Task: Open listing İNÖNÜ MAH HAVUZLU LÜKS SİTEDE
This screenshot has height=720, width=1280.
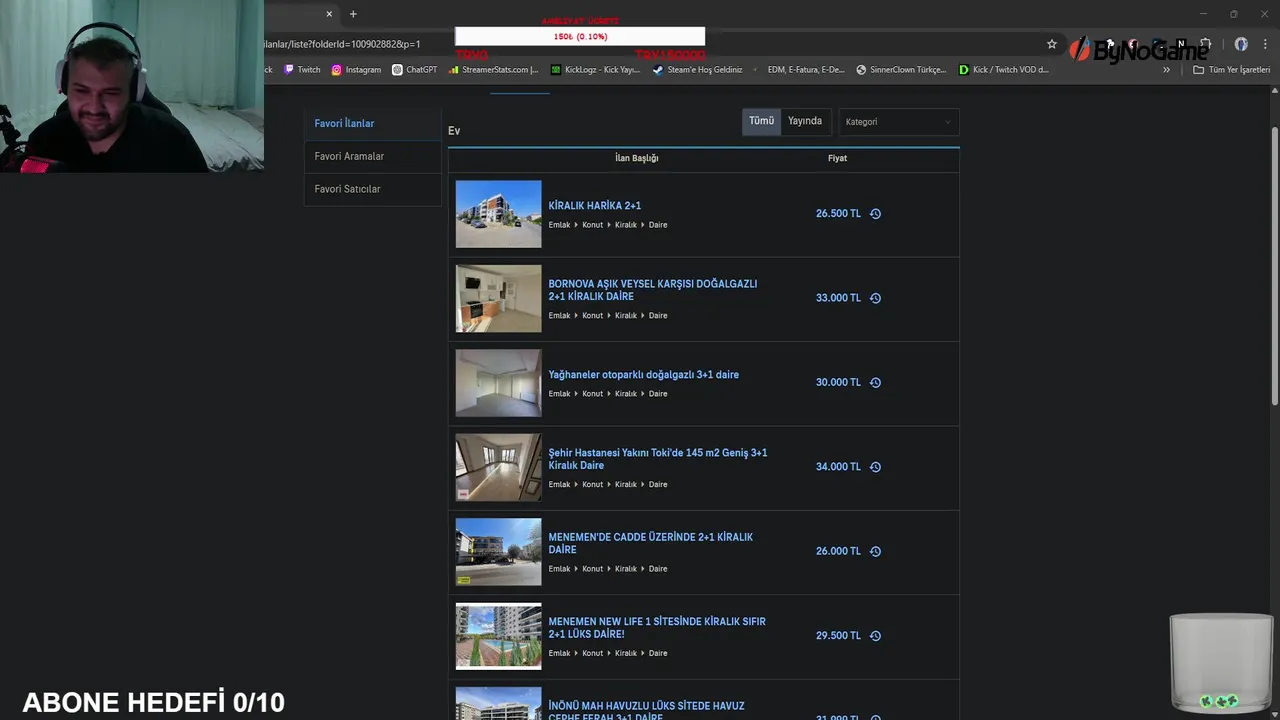Action: pos(647,711)
